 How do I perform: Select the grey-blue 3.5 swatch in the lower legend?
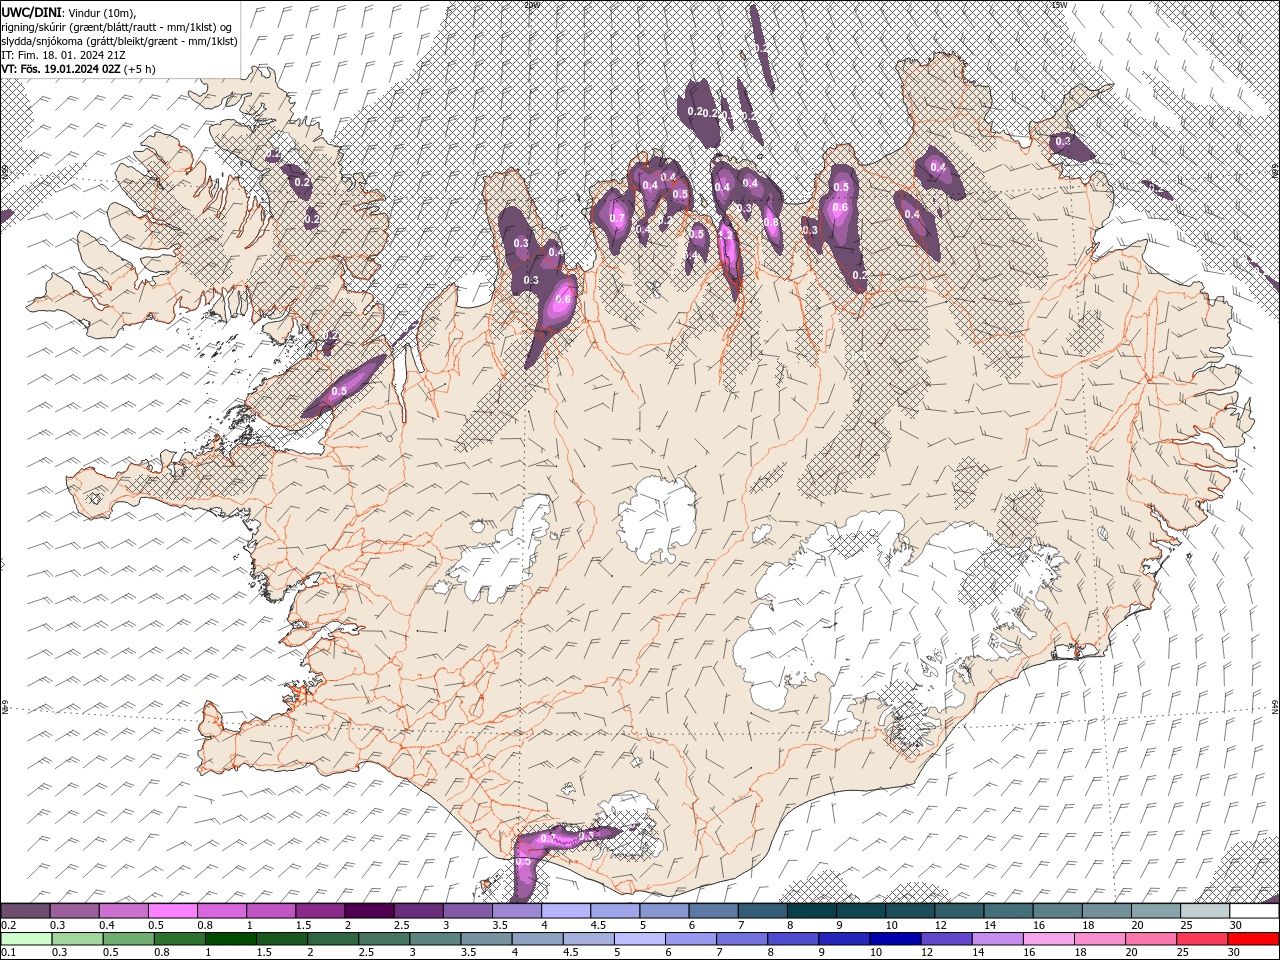coord(486,939)
